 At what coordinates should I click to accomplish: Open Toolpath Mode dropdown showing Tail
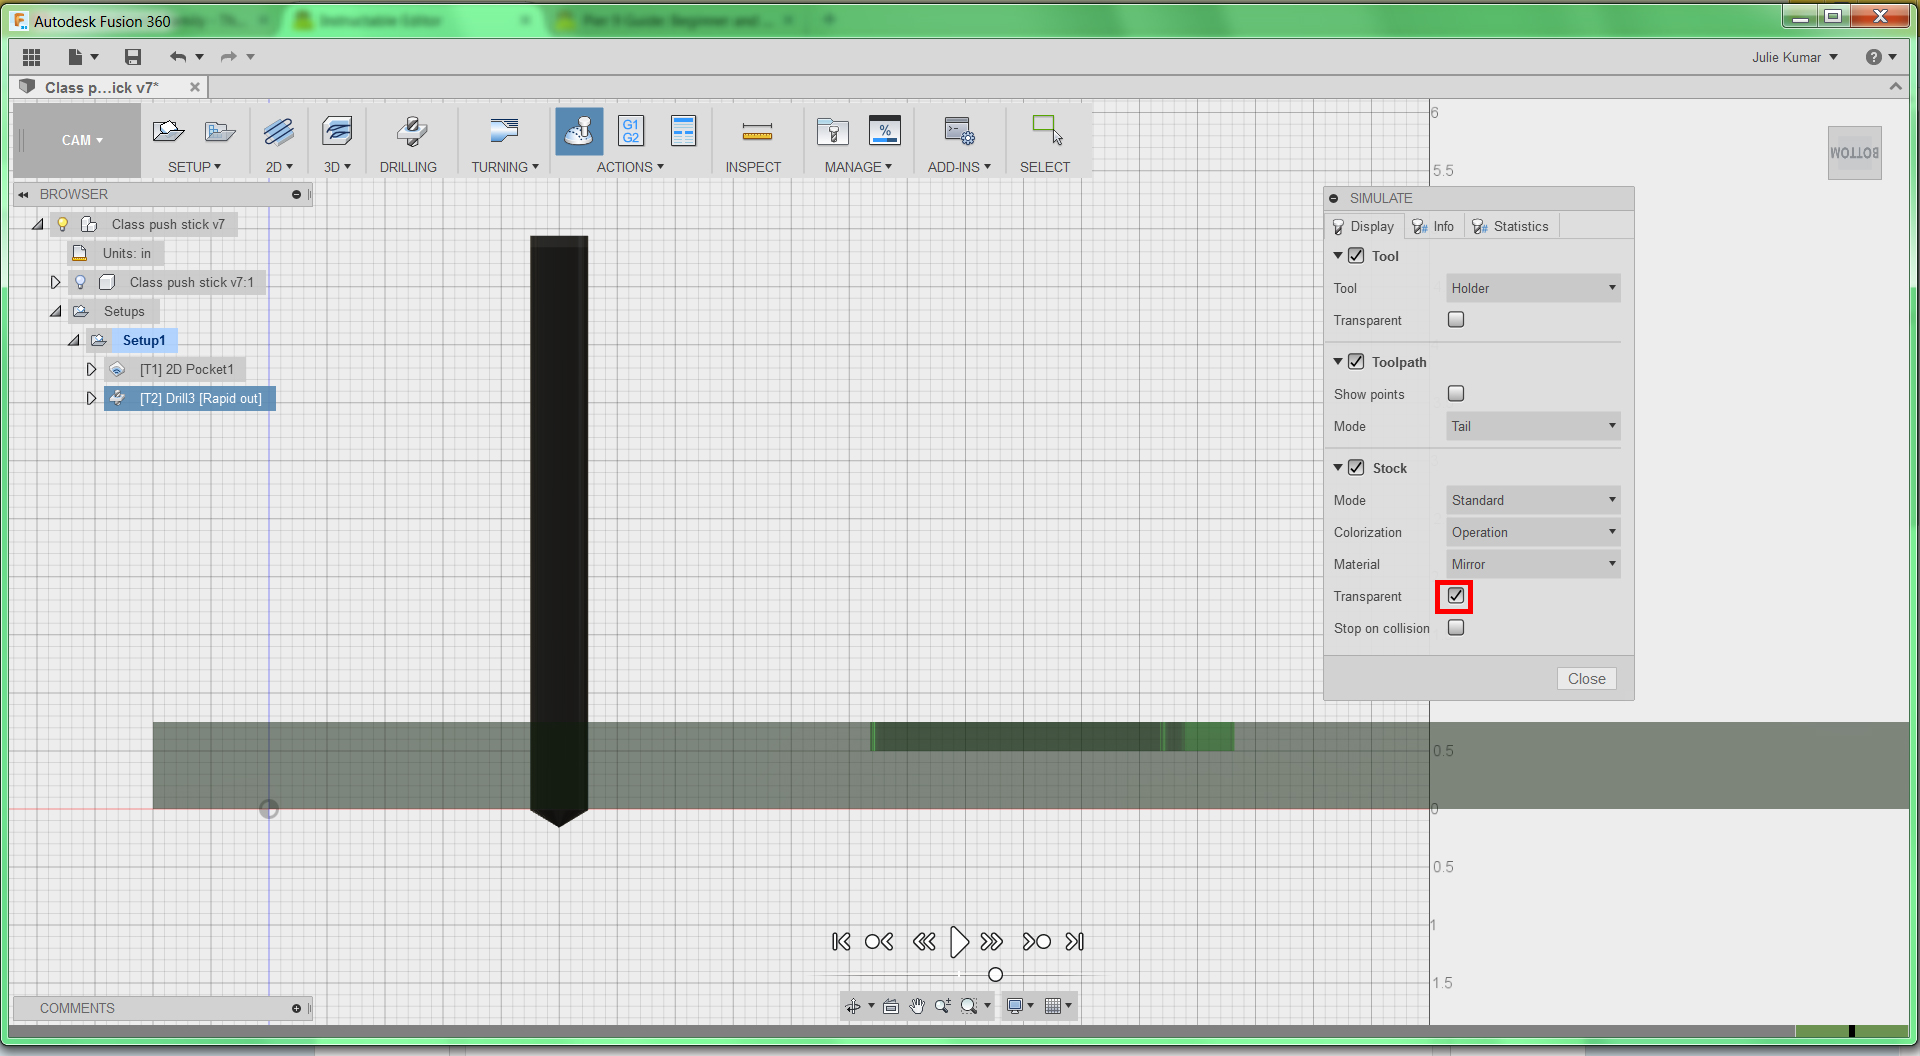click(x=1533, y=426)
